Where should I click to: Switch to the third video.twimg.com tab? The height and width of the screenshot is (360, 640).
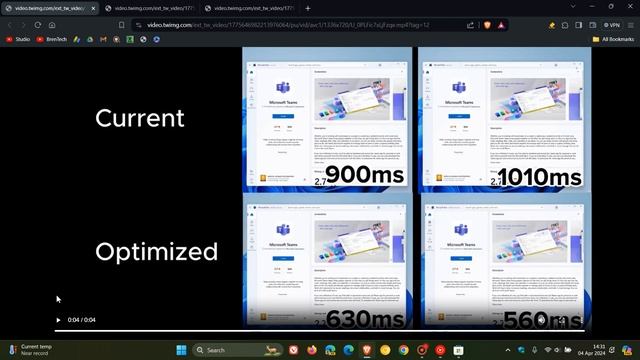click(249, 8)
